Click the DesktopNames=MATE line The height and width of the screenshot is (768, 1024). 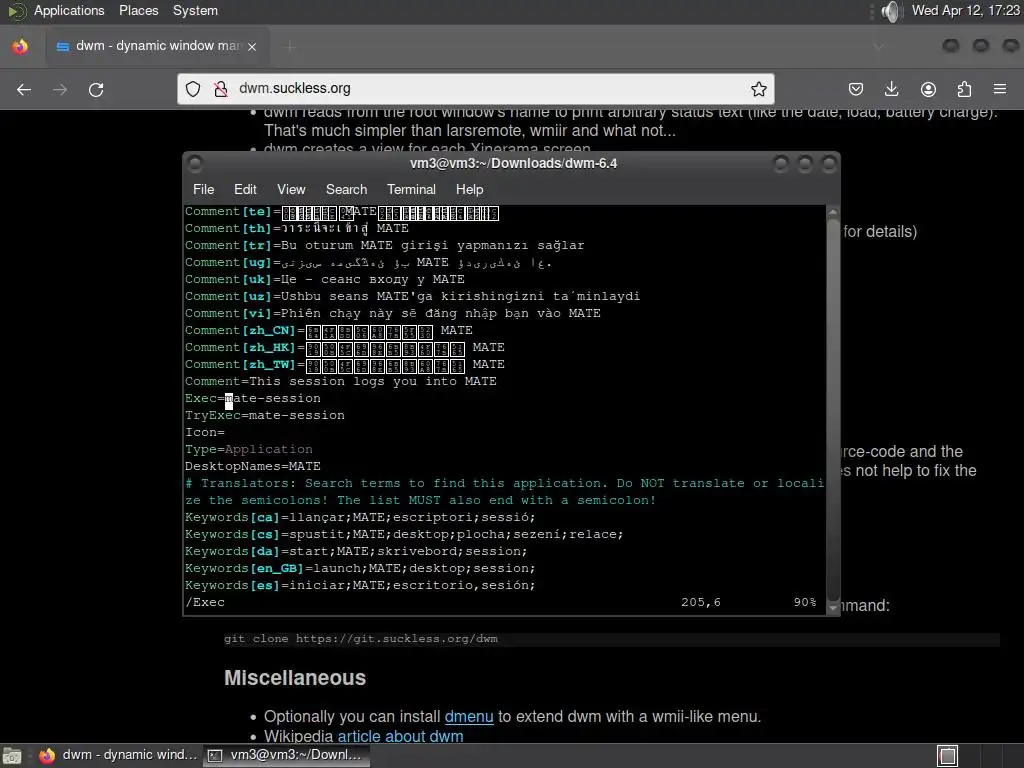point(253,466)
